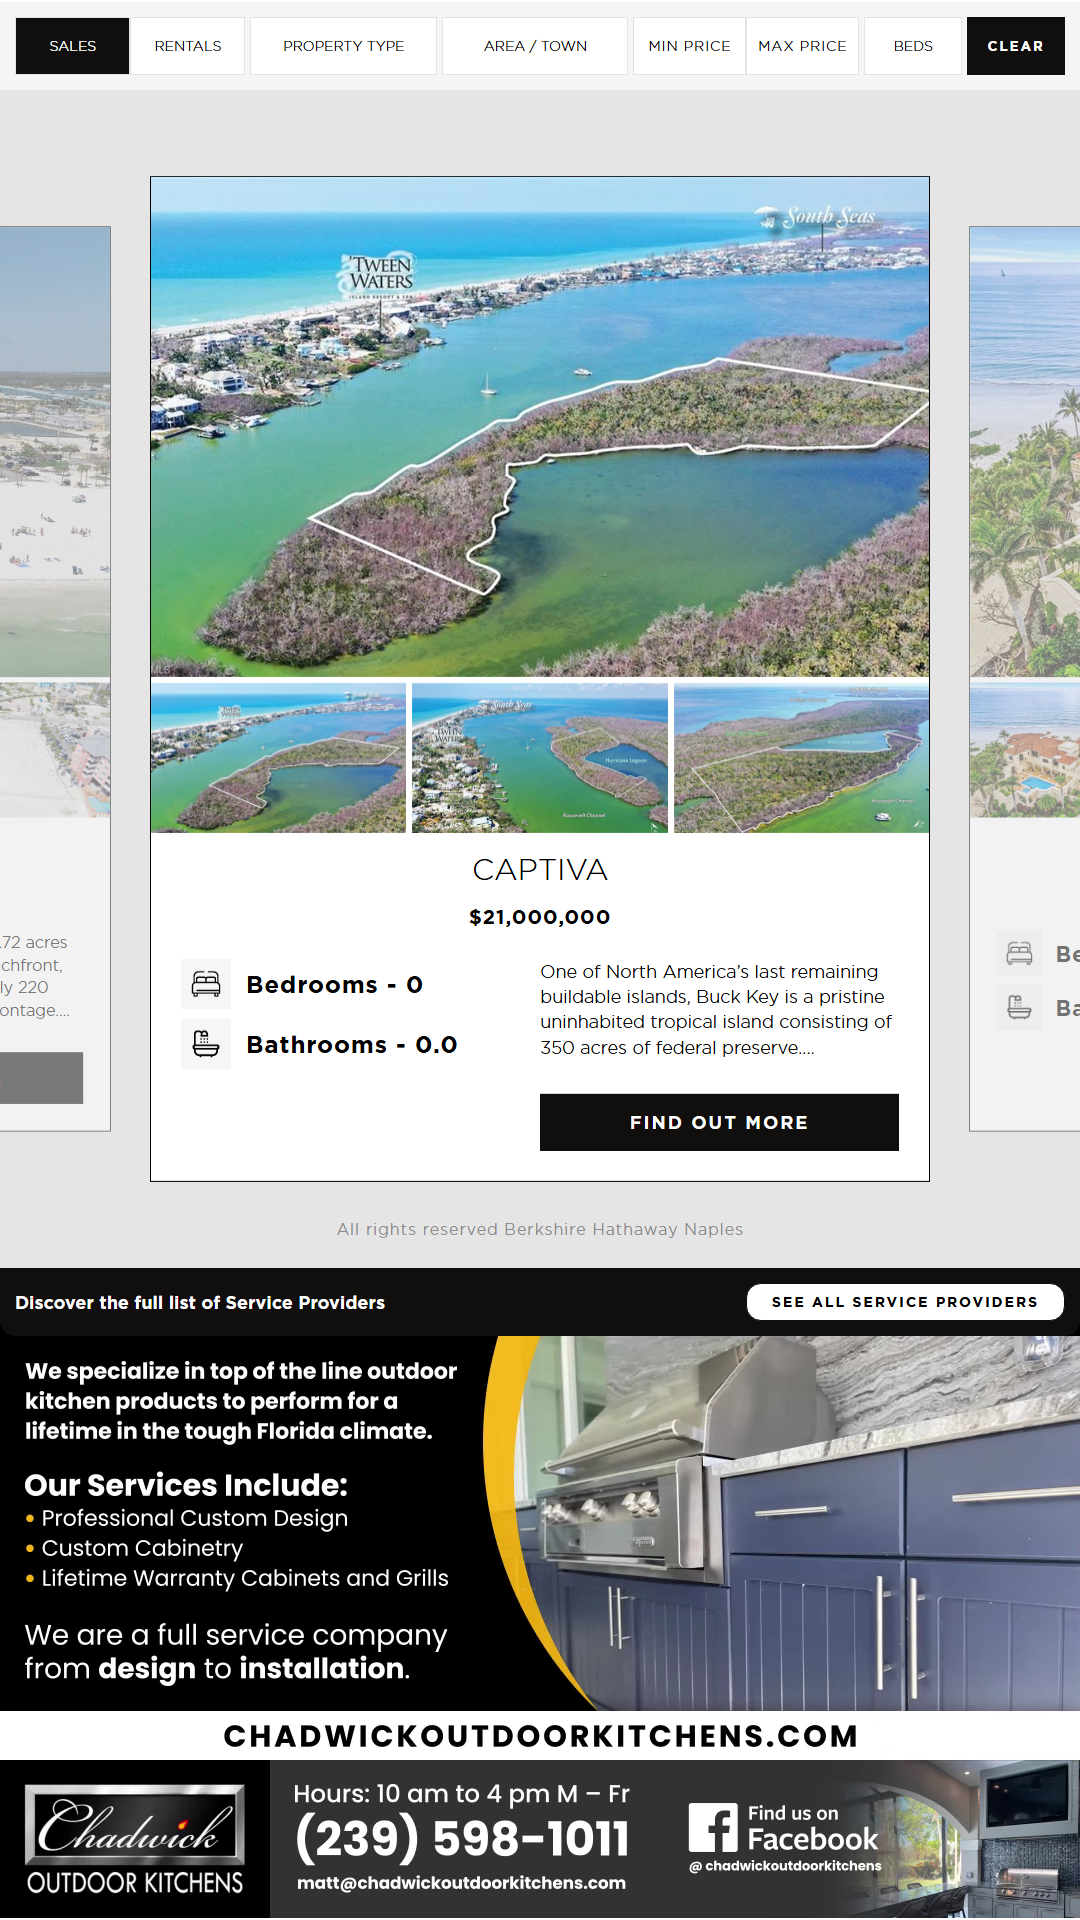Screen dimensions: 1080x1920
Task: Click the bed icon beside Bedrooms
Action: pyautogui.click(x=206, y=984)
